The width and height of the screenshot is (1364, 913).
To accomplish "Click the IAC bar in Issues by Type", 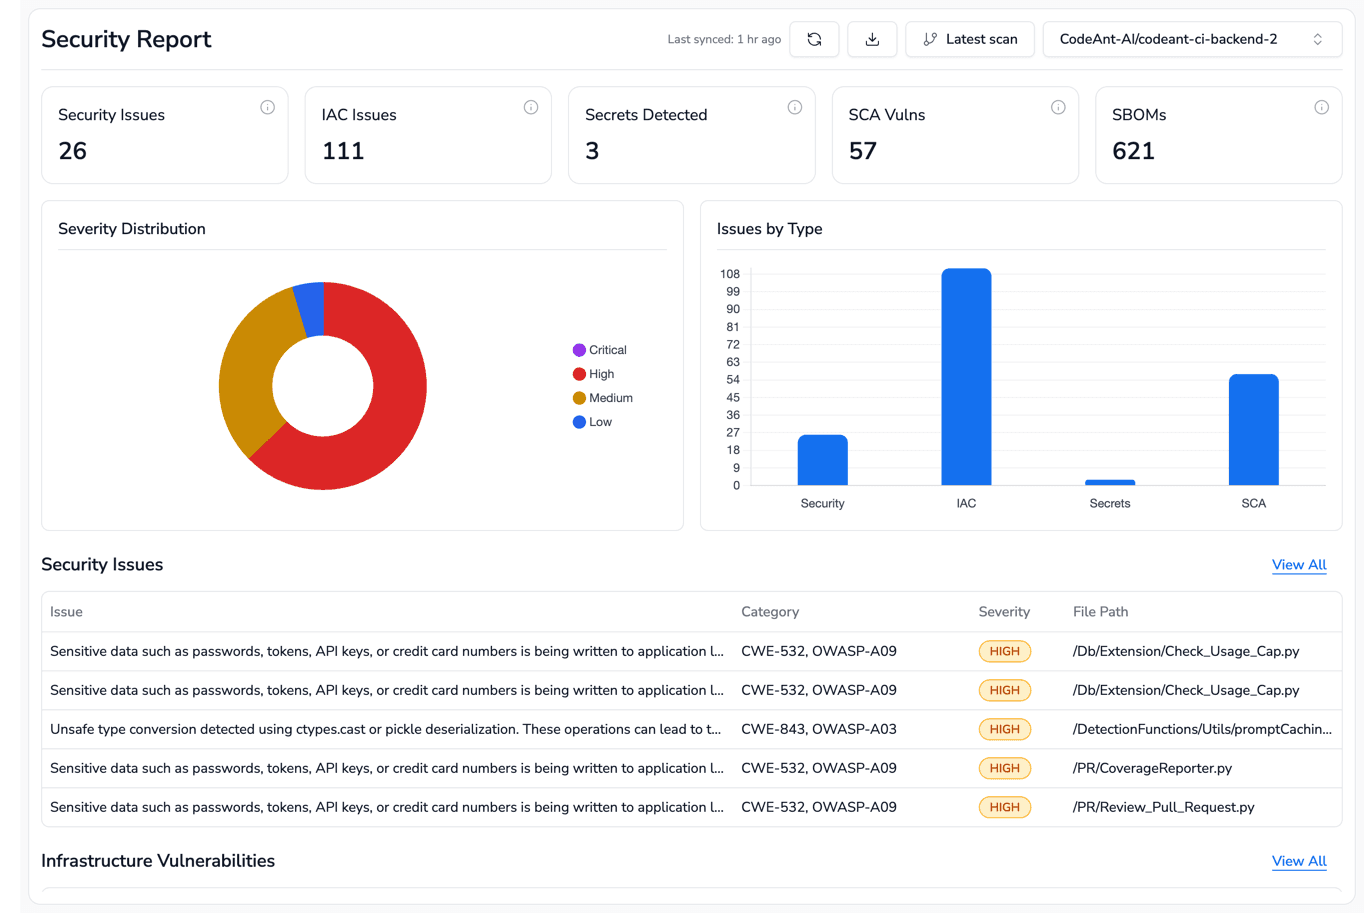I will pos(966,377).
